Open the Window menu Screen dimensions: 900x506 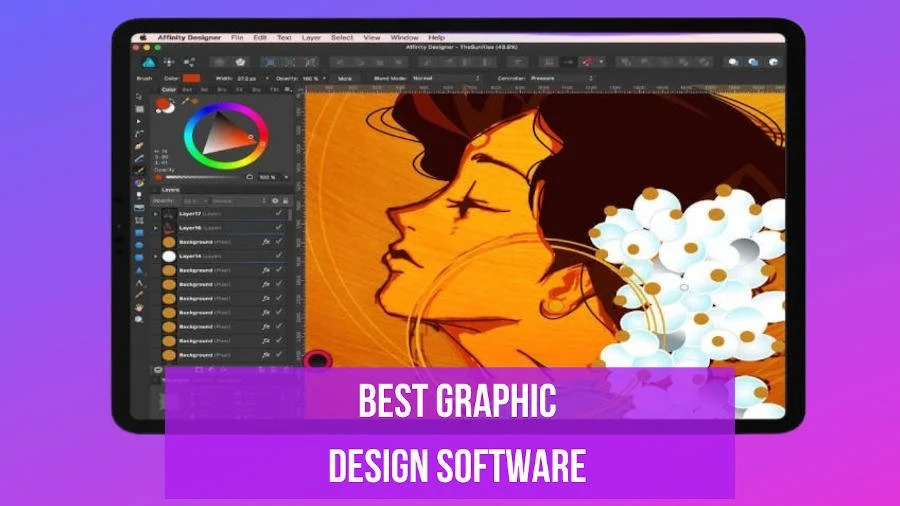tap(404, 37)
